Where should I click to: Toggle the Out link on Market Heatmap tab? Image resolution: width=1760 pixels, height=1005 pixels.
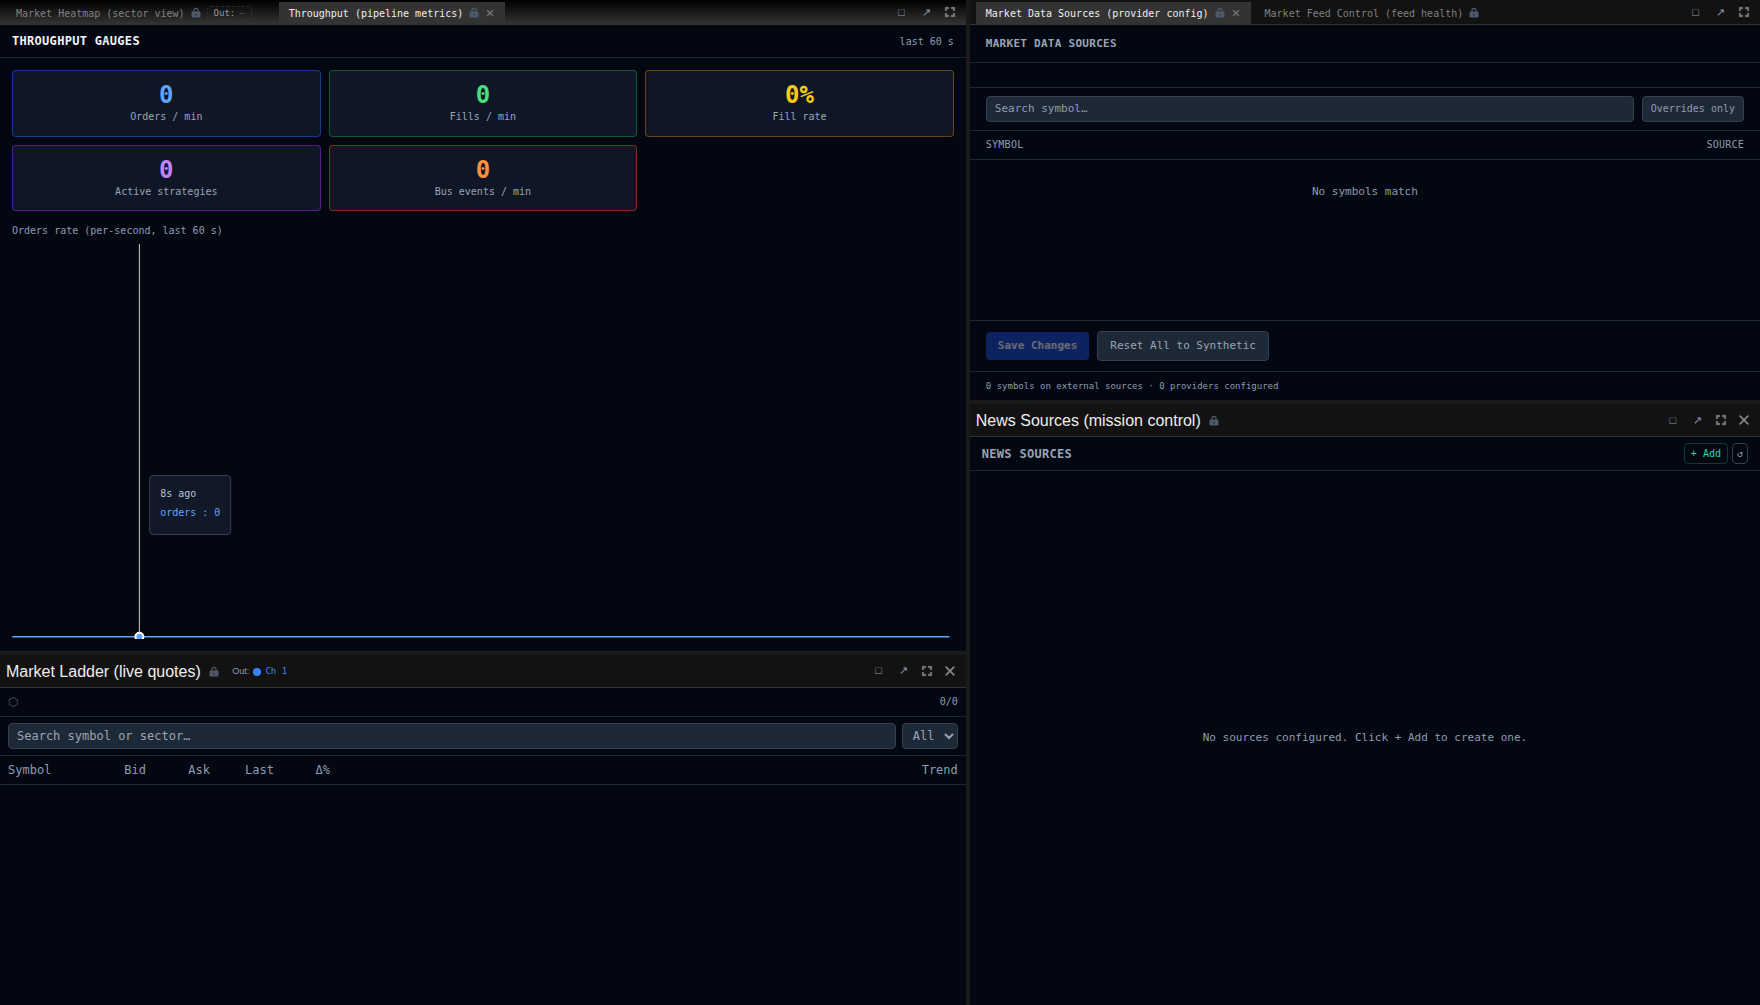[x=229, y=13]
